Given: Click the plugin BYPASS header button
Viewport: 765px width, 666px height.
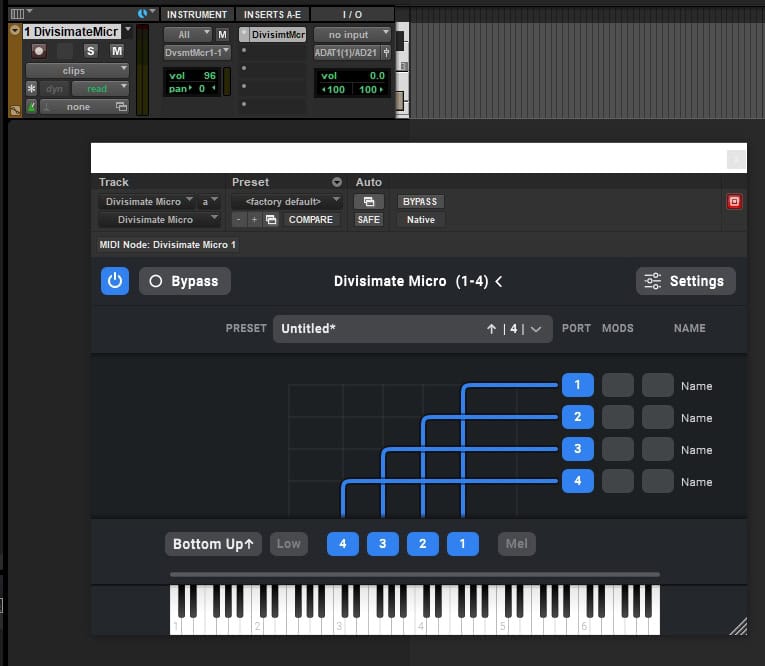Looking at the screenshot, I should click(x=420, y=202).
